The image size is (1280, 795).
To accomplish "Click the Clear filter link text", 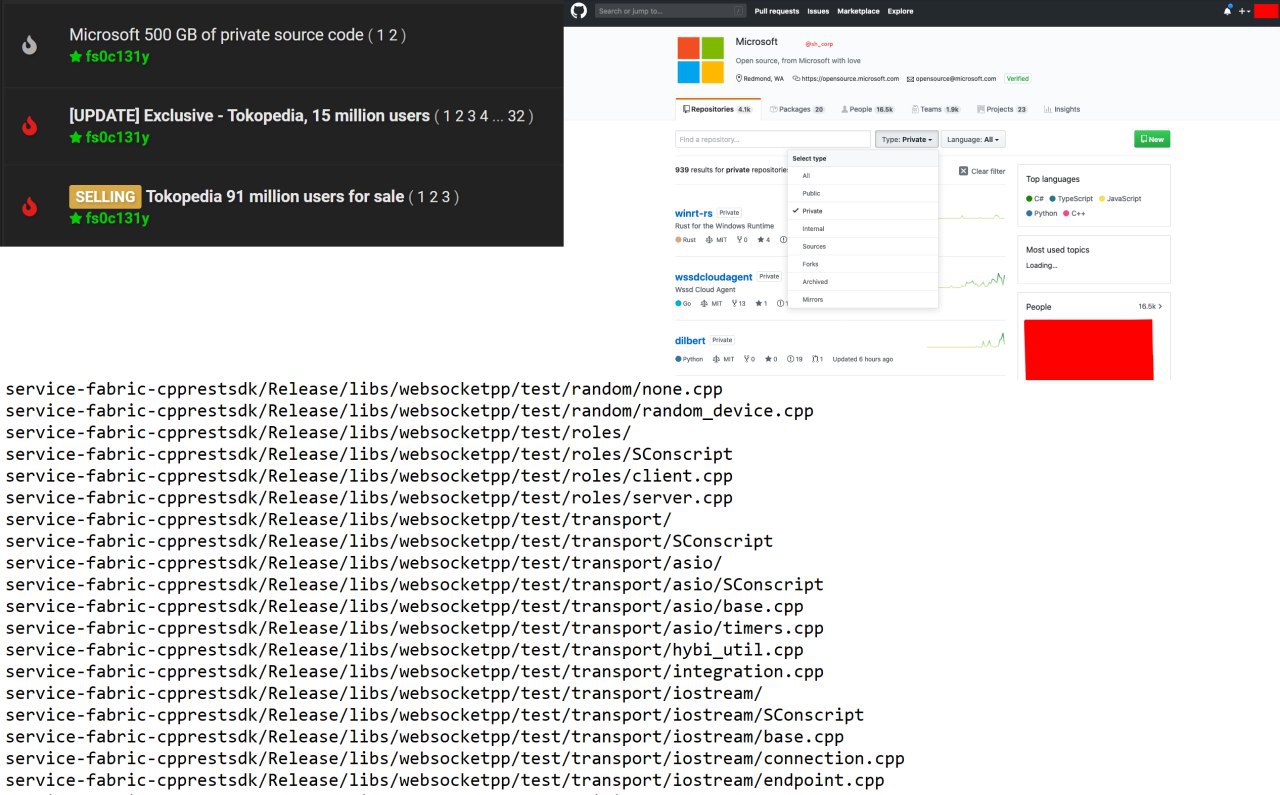I will click(x=988, y=171).
